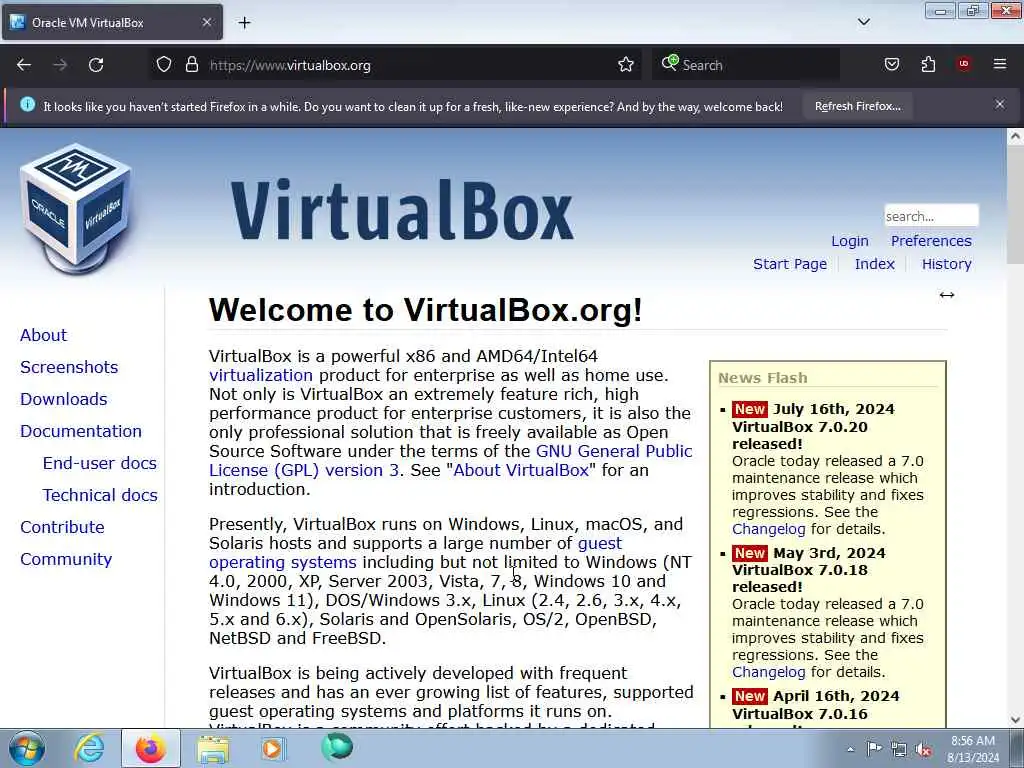Open Changelog link for 7.0.18 release
Screen dimensions: 1024x768
[769, 672]
